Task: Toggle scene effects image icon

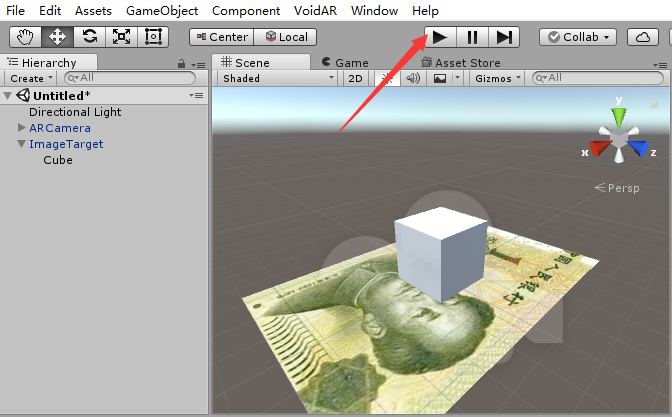Action: pyautogui.click(x=440, y=78)
